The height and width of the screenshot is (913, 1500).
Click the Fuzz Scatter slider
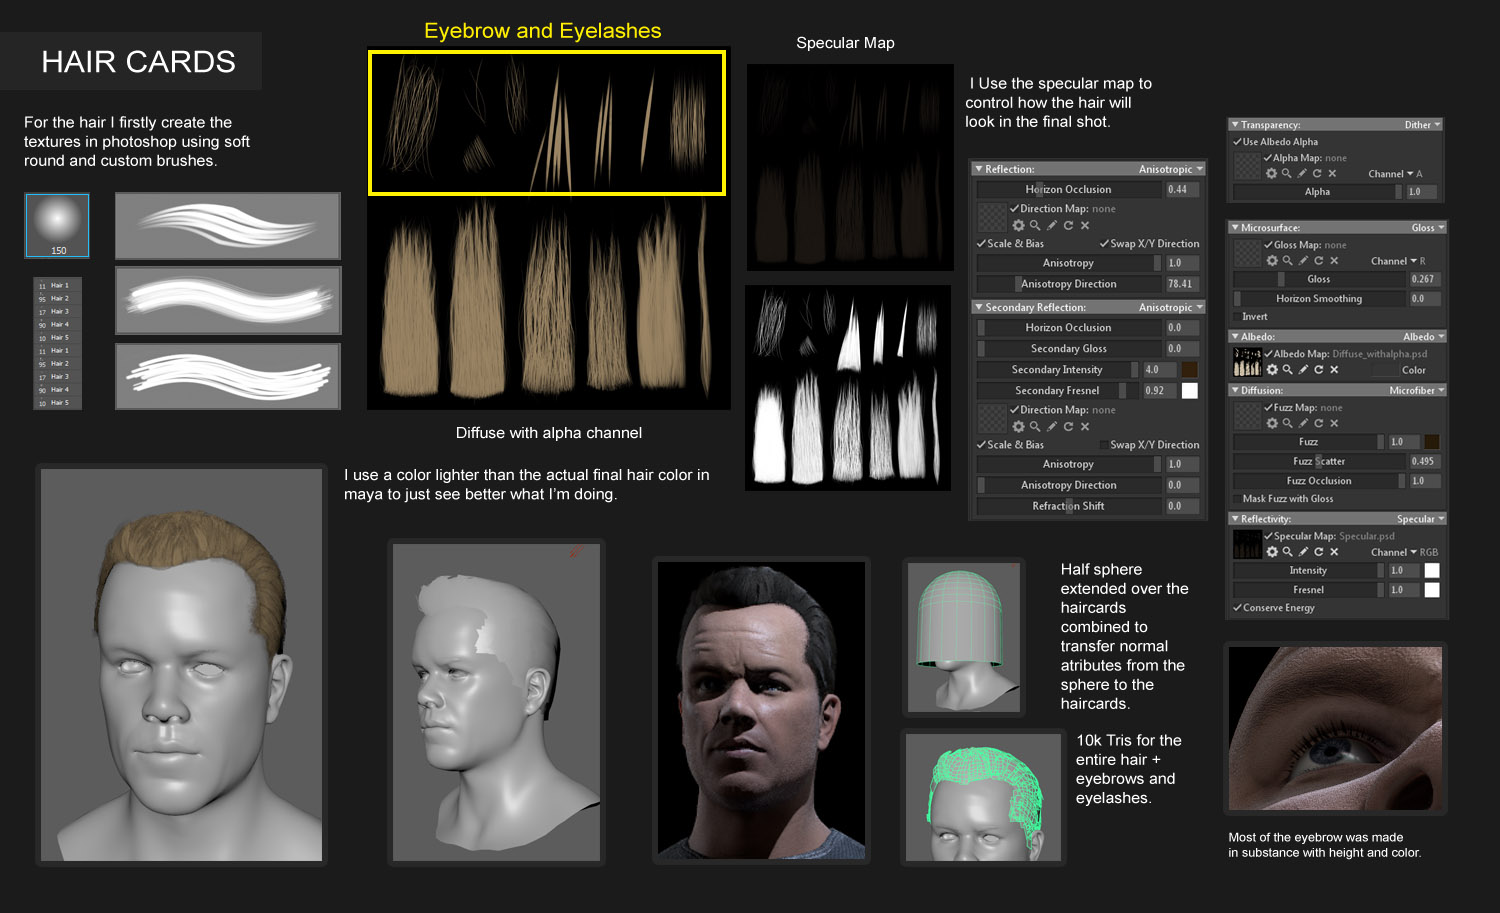coord(1319,461)
